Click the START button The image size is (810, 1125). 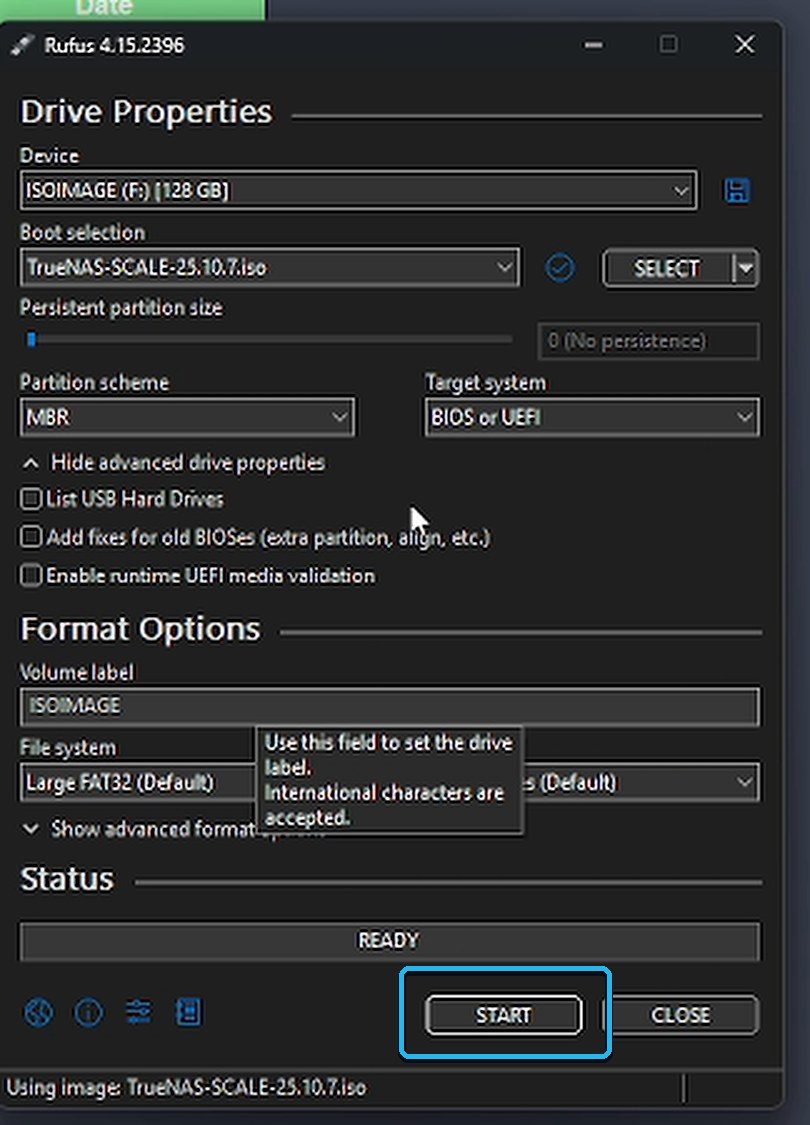504,1015
